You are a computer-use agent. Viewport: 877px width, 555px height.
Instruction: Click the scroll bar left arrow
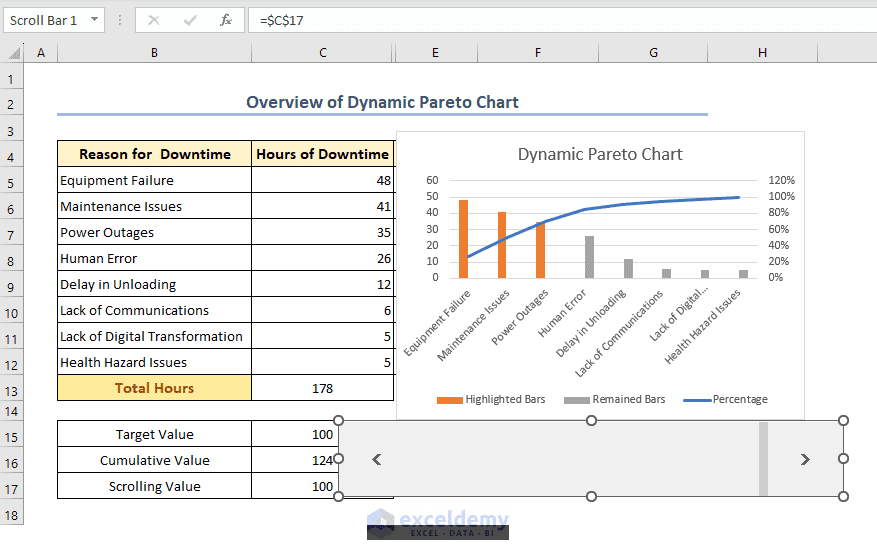click(377, 459)
